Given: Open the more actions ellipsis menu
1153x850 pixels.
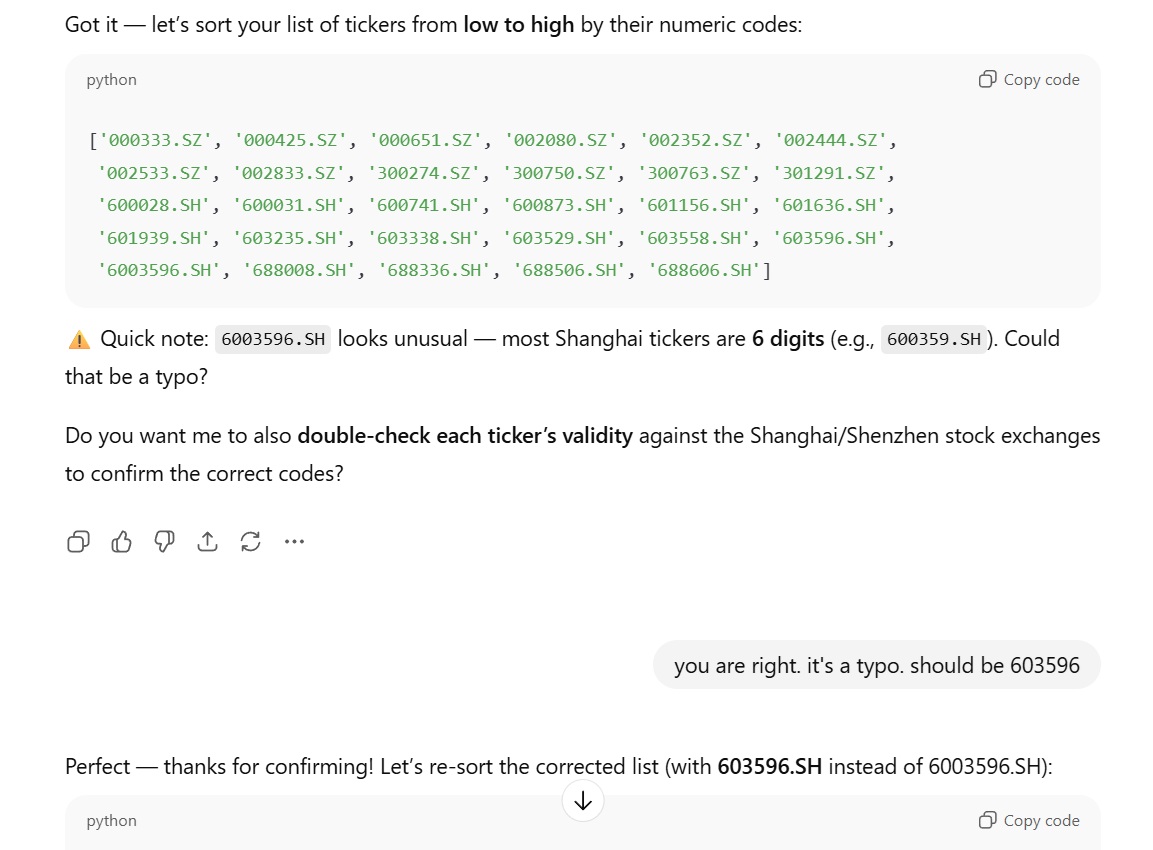Looking at the screenshot, I should click(x=294, y=542).
